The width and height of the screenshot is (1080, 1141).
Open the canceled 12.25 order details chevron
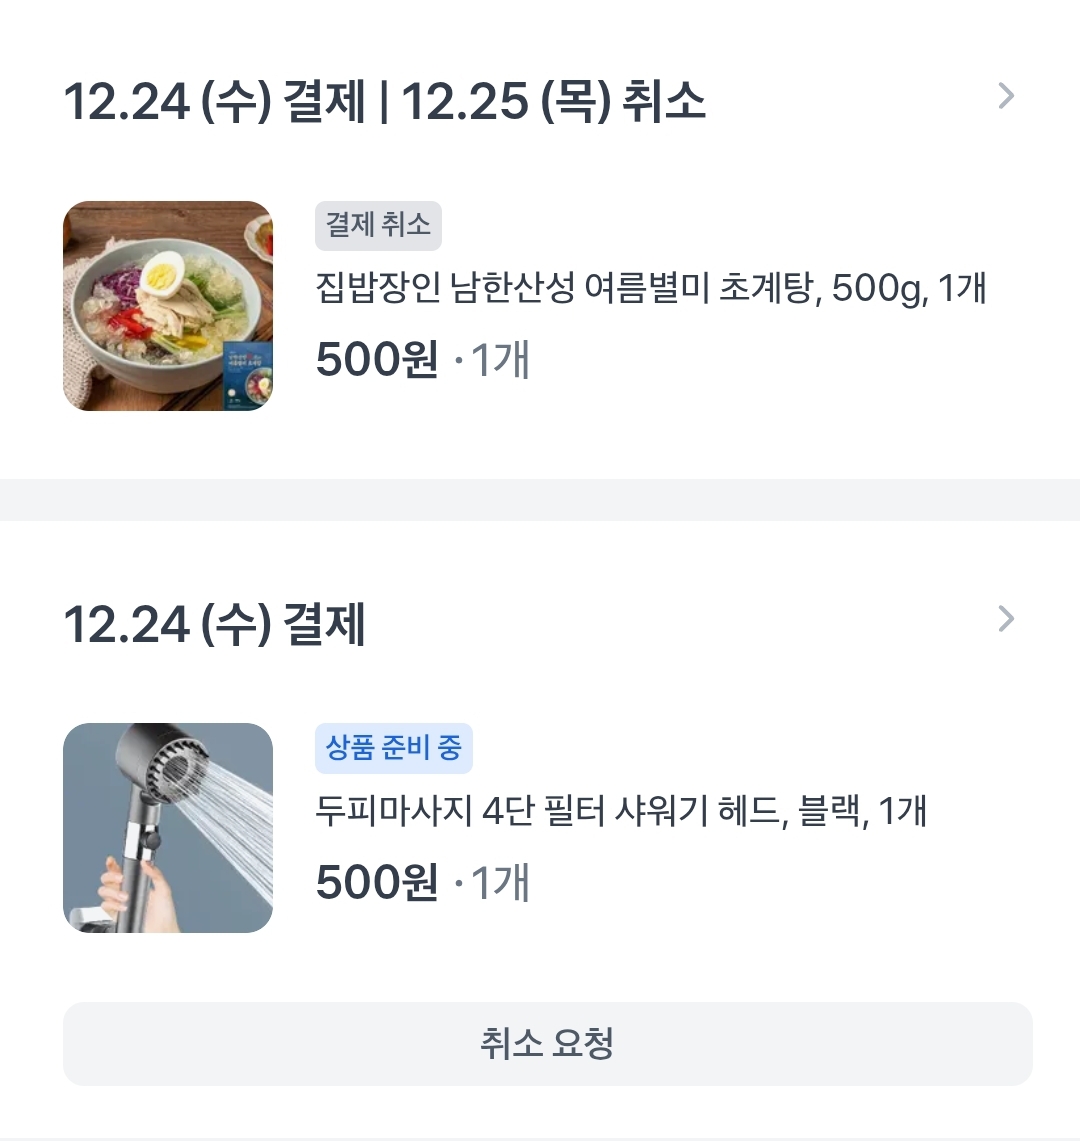click(x=1006, y=97)
